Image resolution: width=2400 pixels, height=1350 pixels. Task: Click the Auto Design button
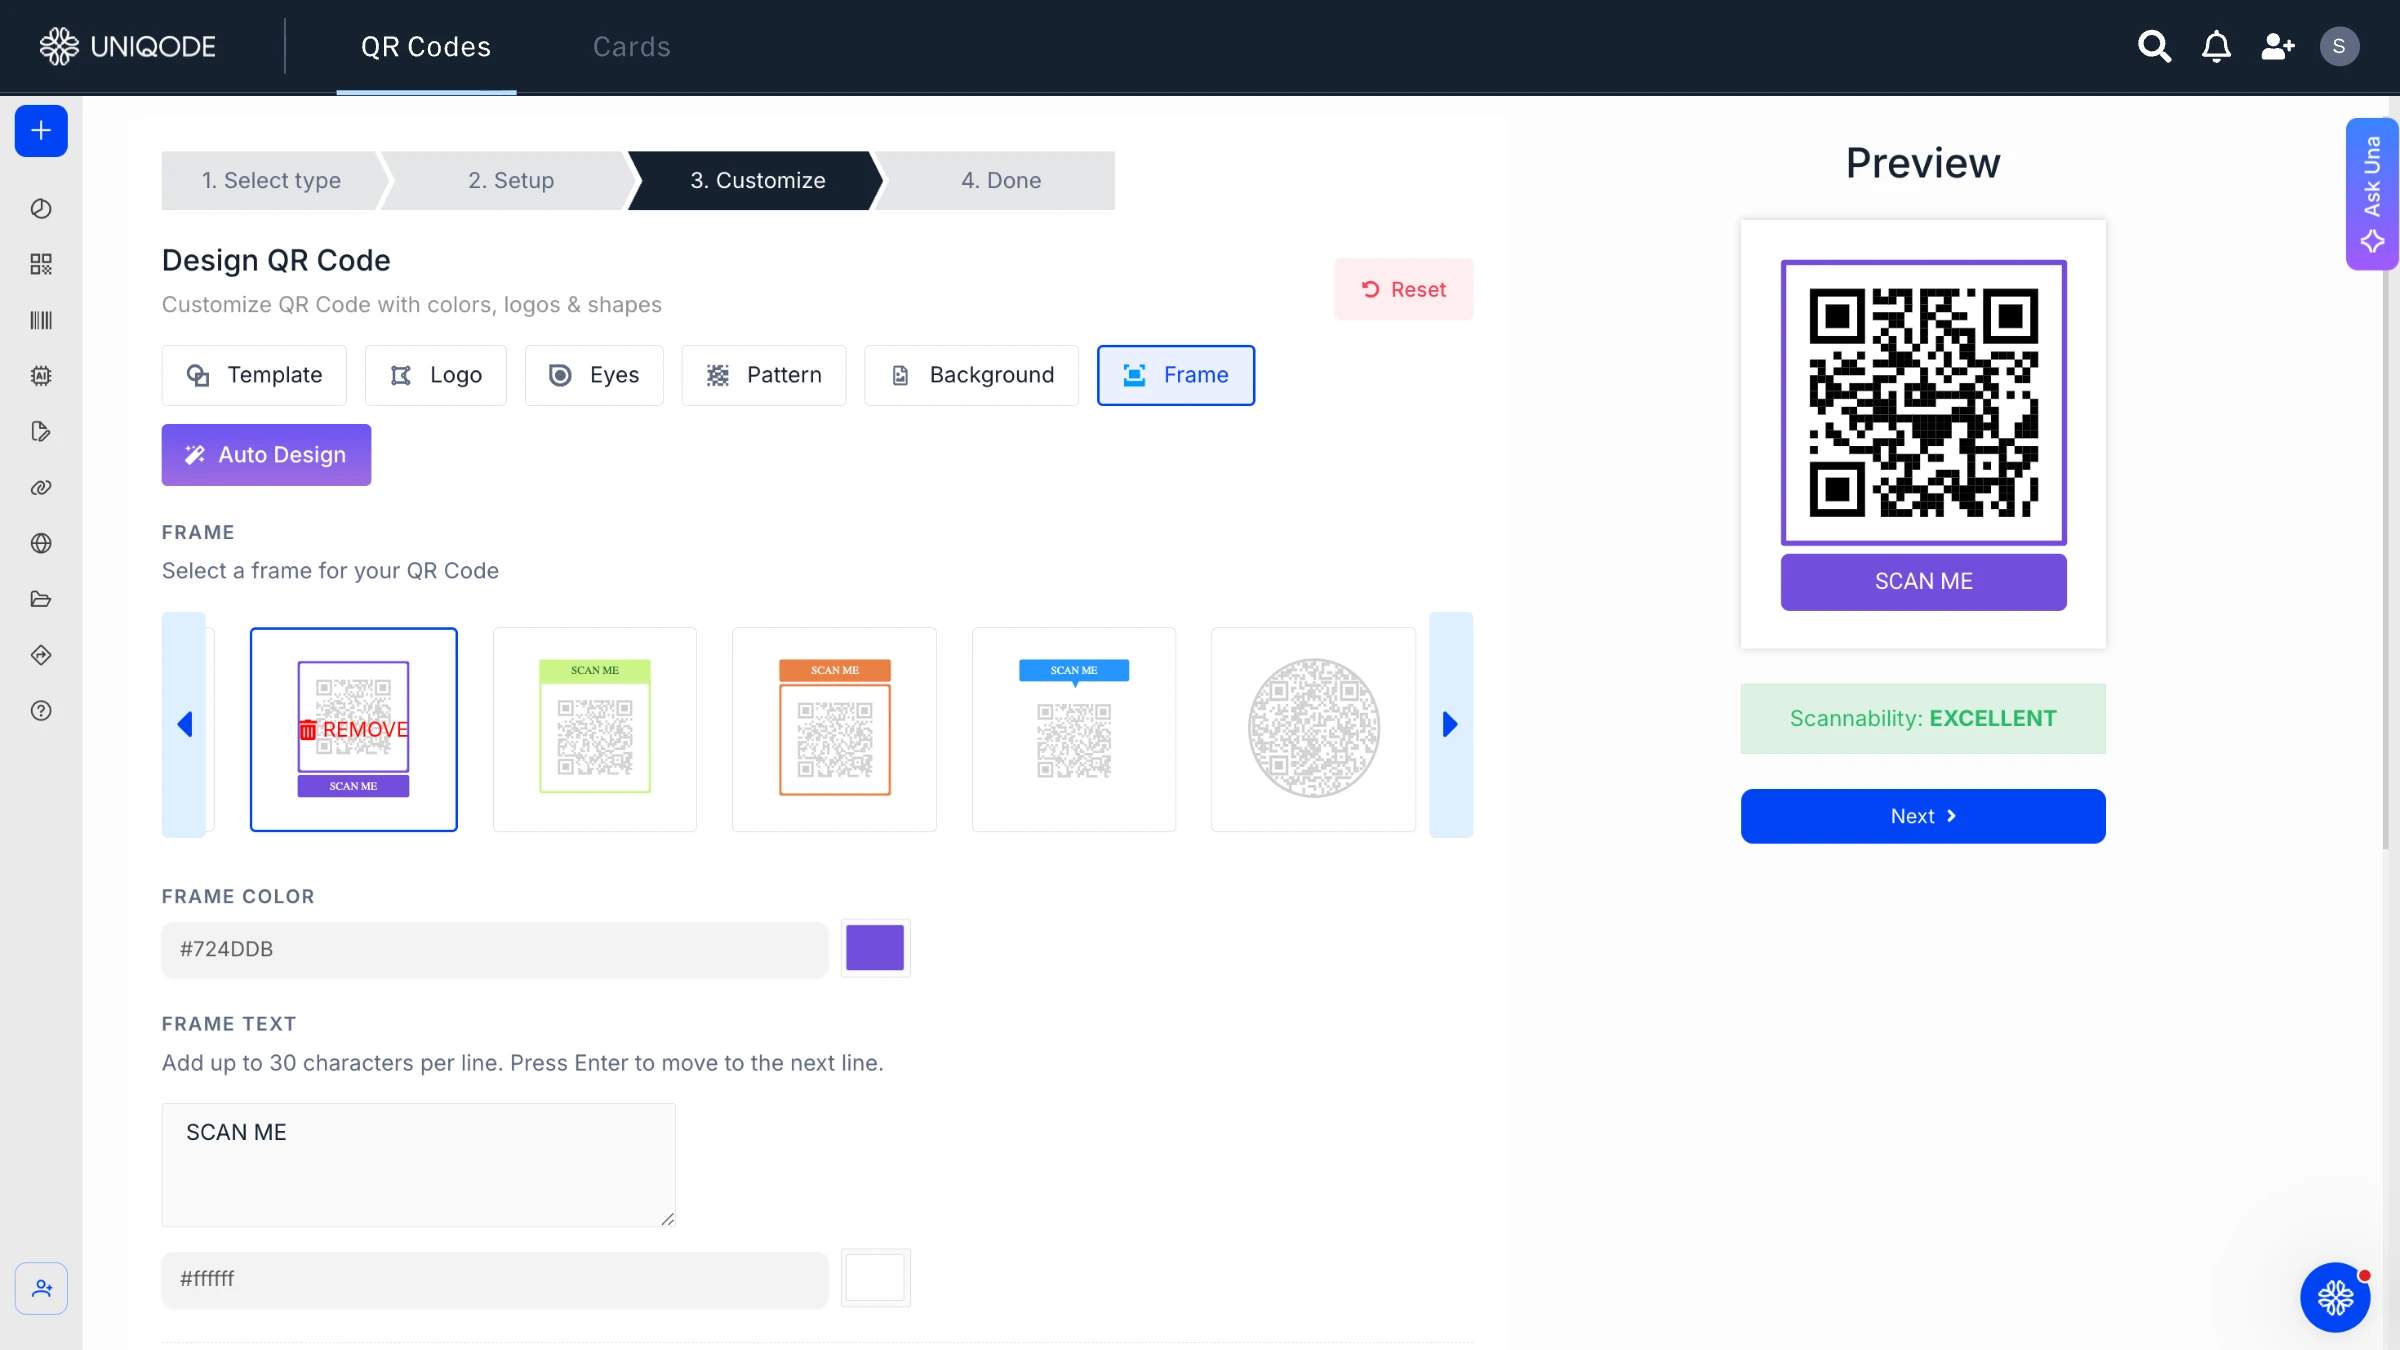(266, 455)
